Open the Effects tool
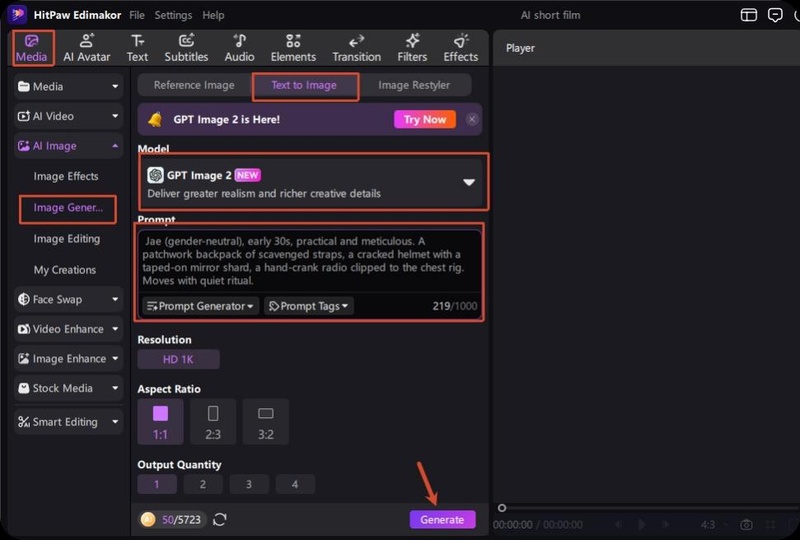The image size is (800, 540). (461, 48)
